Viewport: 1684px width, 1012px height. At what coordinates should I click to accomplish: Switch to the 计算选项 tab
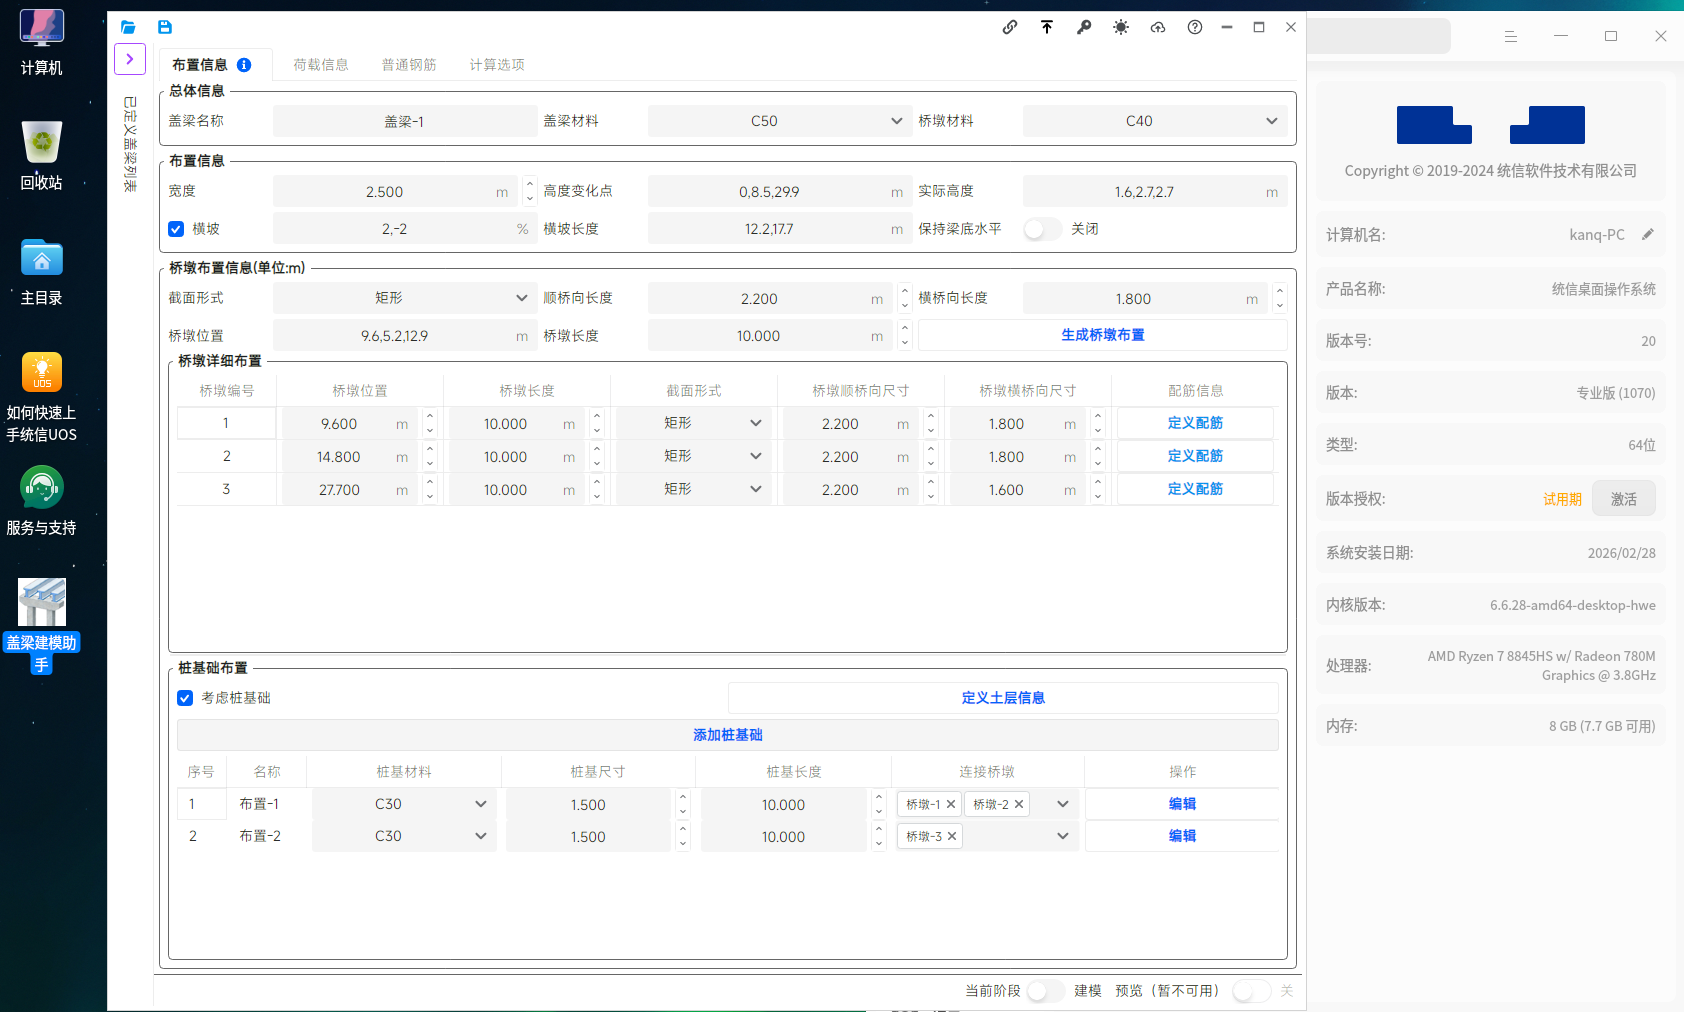[497, 65]
